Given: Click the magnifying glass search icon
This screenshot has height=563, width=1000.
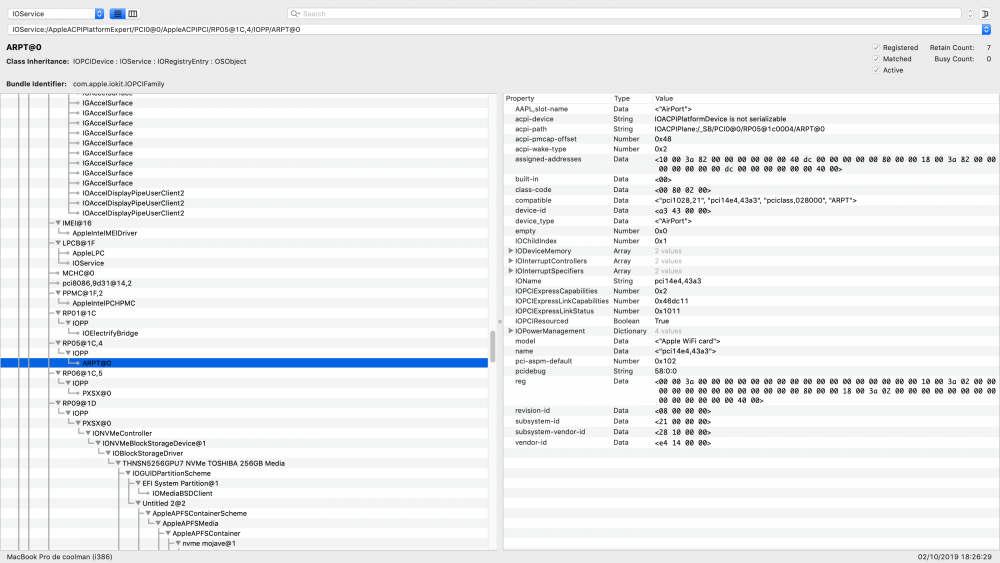Looking at the screenshot, I should 295,14.
